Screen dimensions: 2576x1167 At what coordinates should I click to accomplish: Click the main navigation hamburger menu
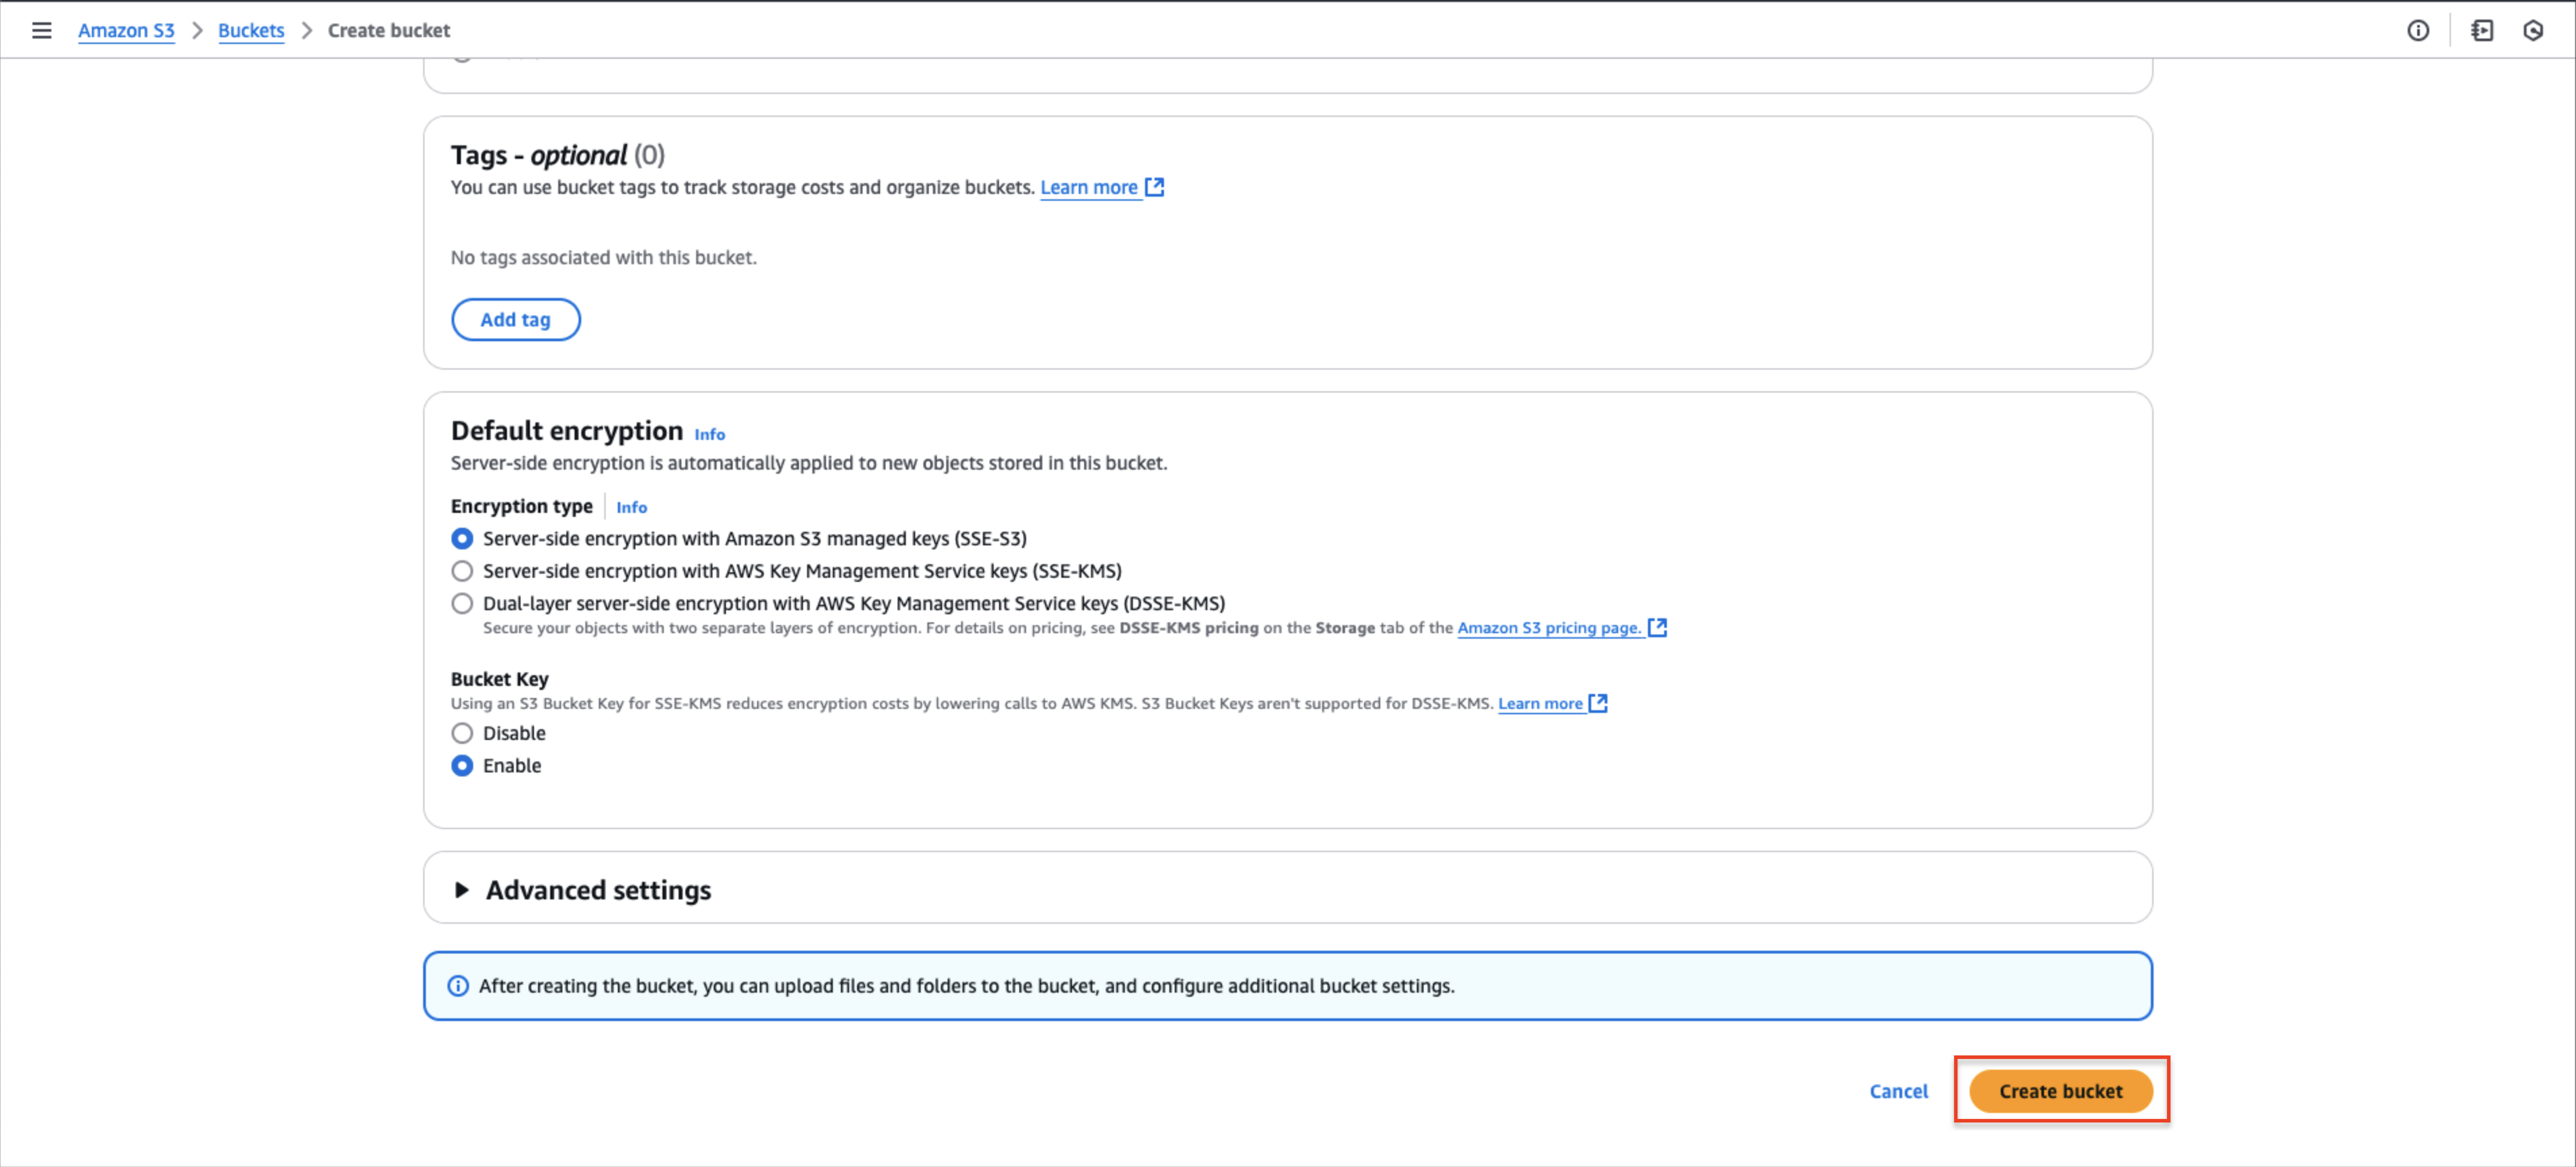(41, 30)
